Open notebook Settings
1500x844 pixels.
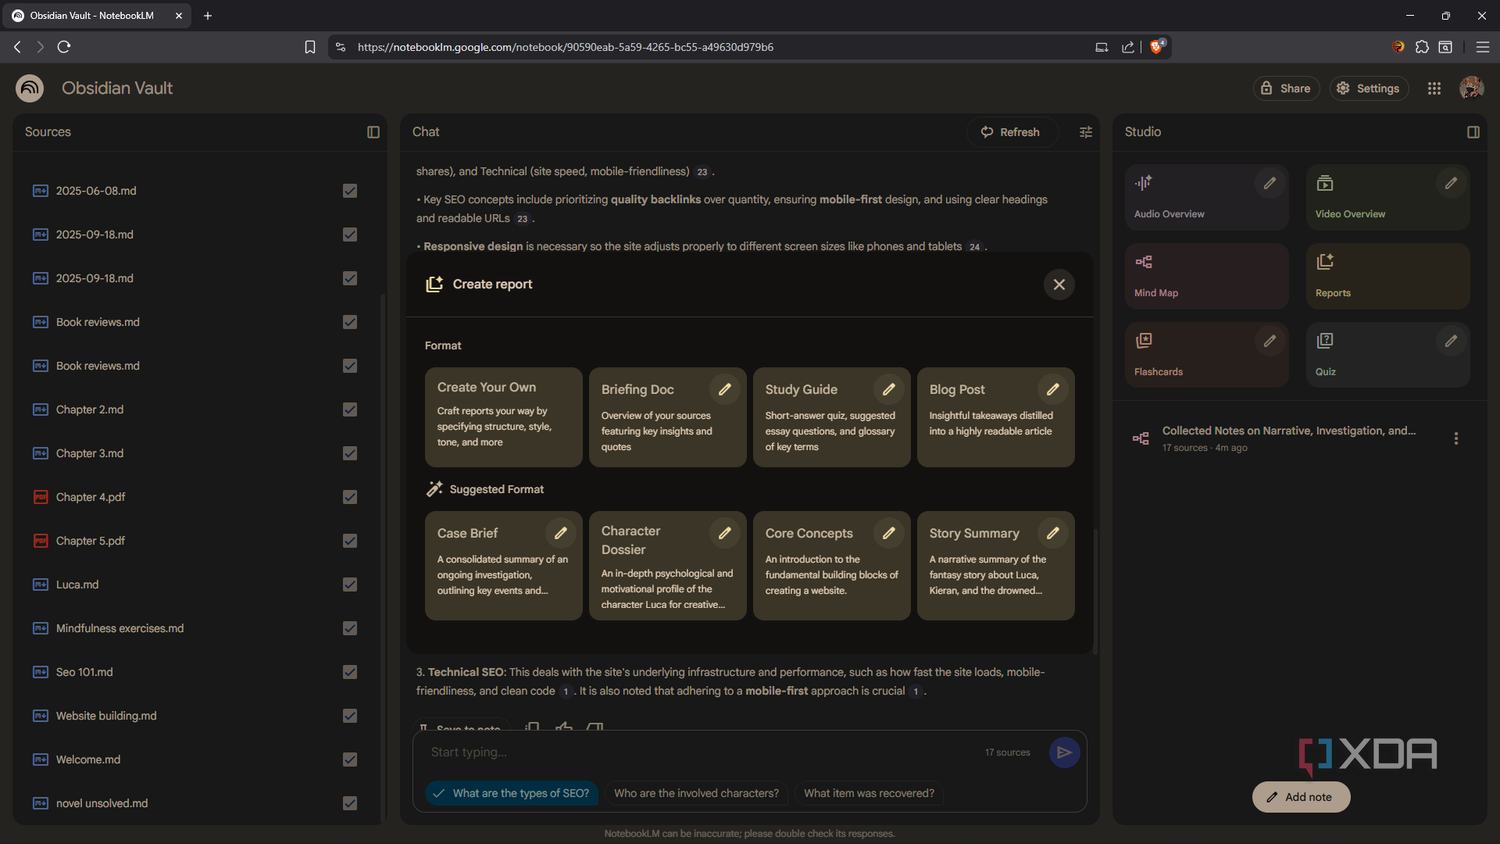[1368, 88]
